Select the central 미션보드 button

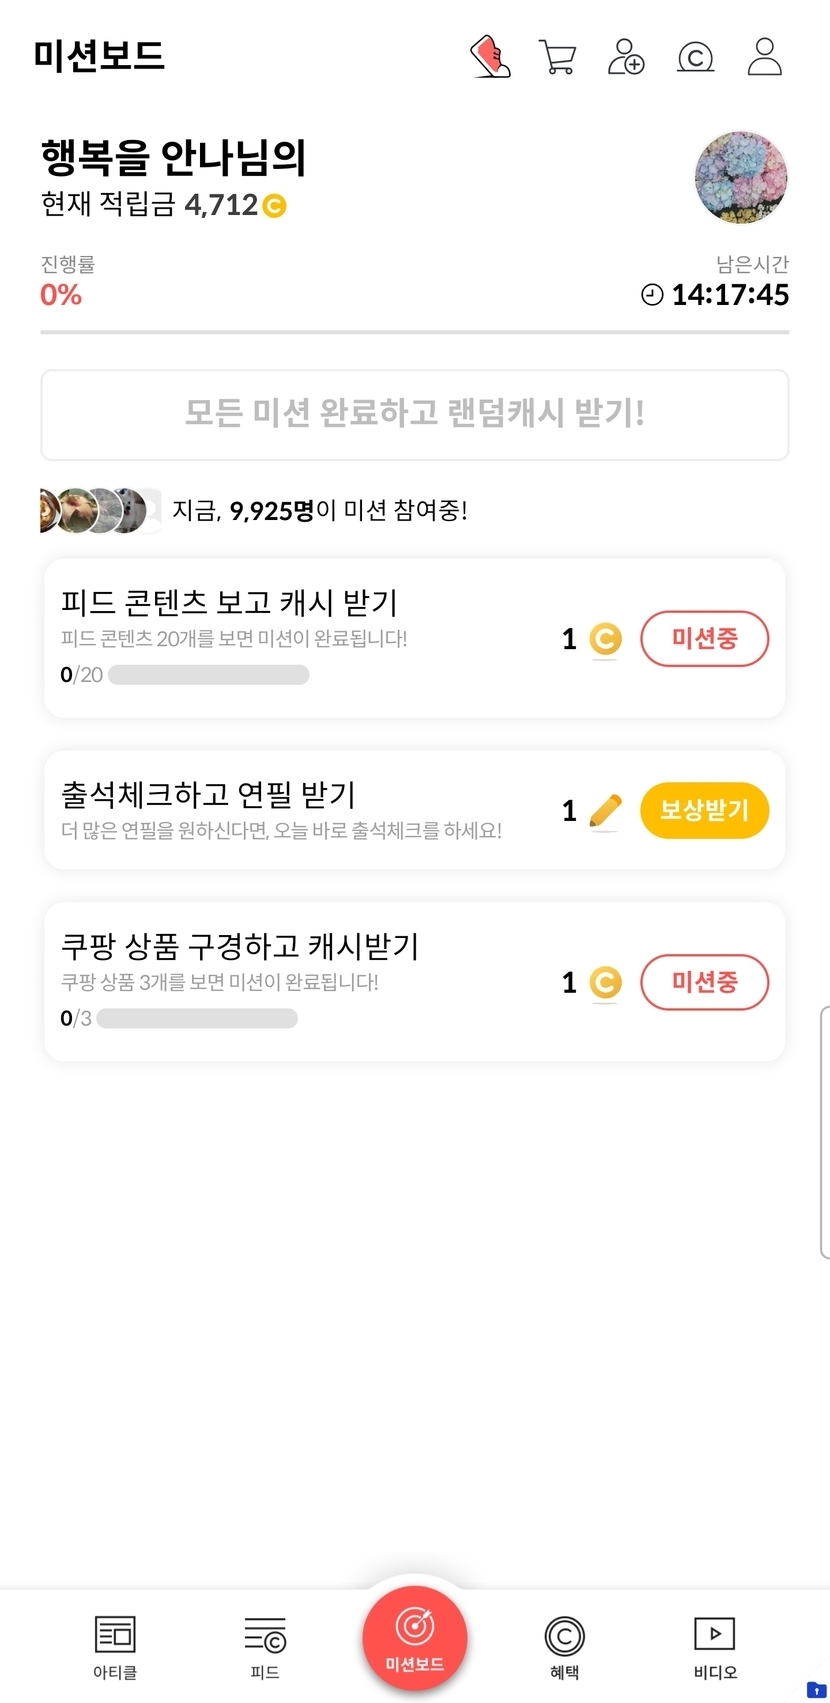click(415, 1638)
